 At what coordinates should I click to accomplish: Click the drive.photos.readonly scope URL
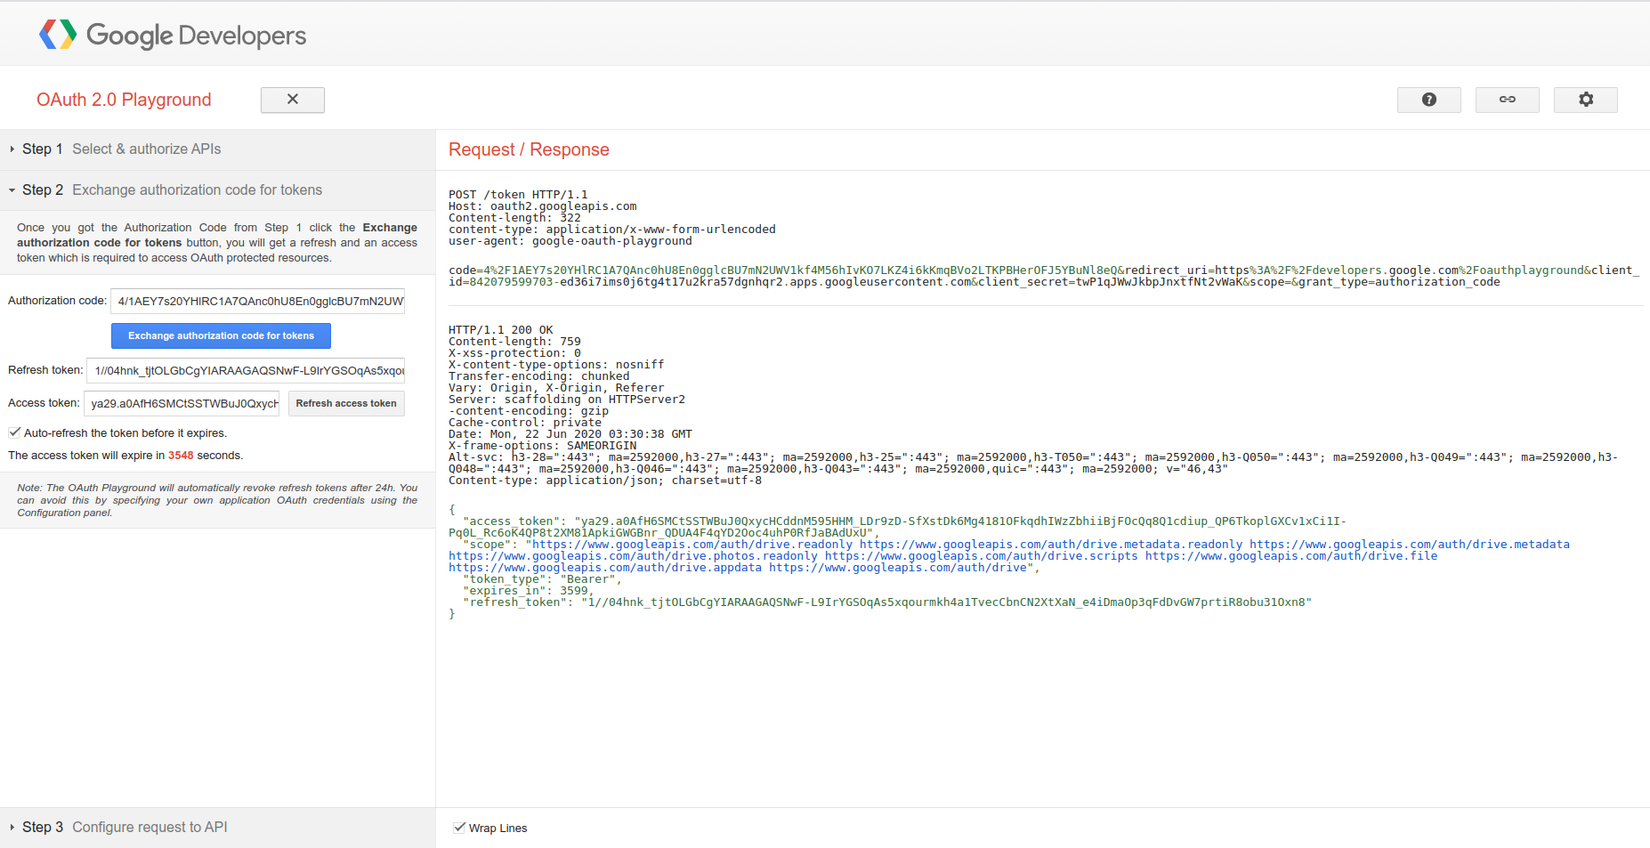click(633, 556)
